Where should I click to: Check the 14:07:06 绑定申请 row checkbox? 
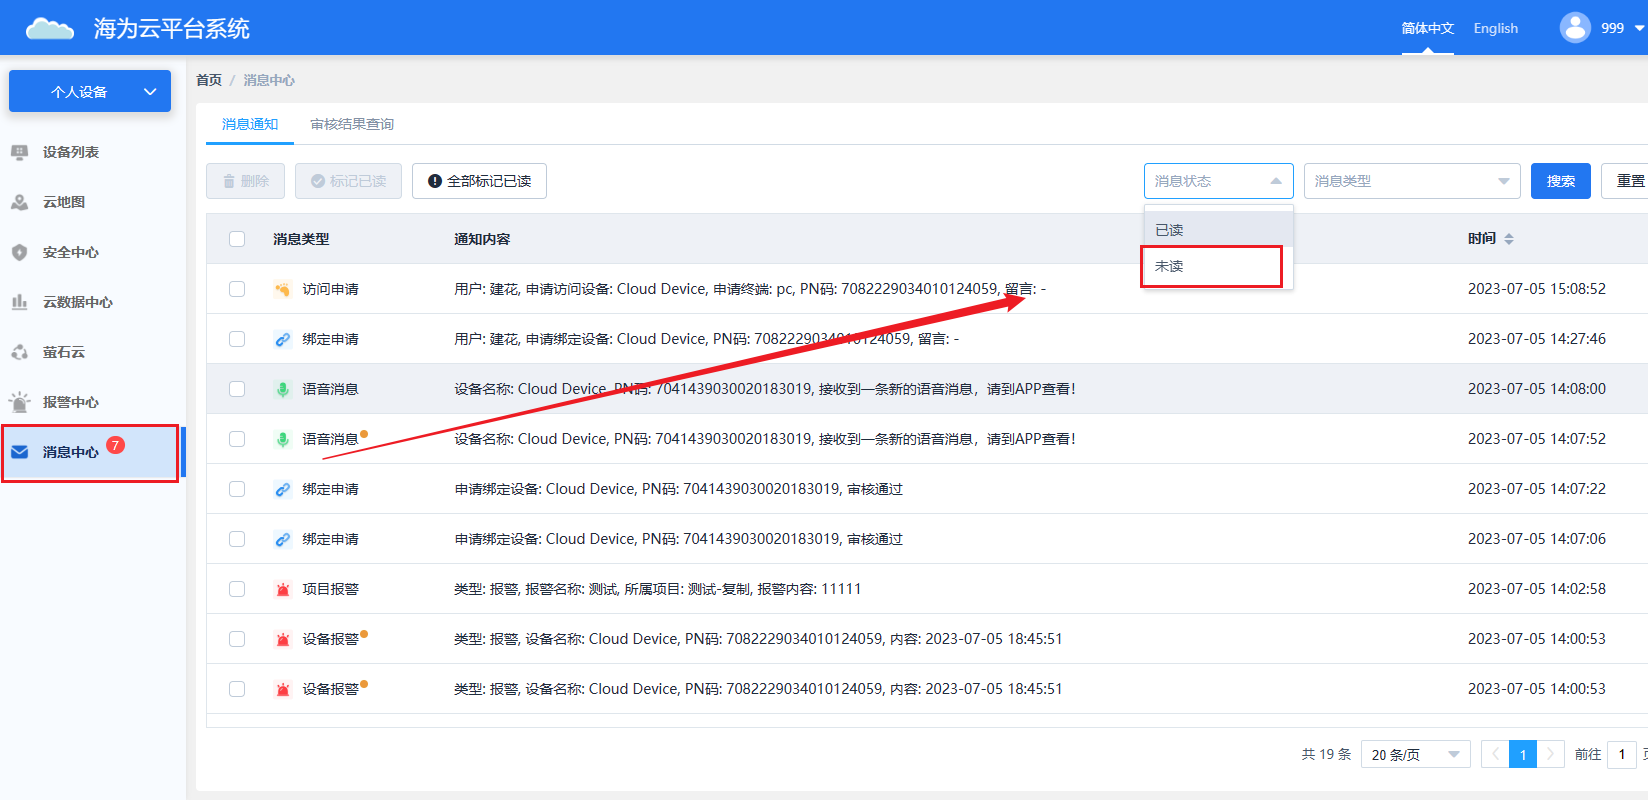pyautogui.click(x=237, y=539)
